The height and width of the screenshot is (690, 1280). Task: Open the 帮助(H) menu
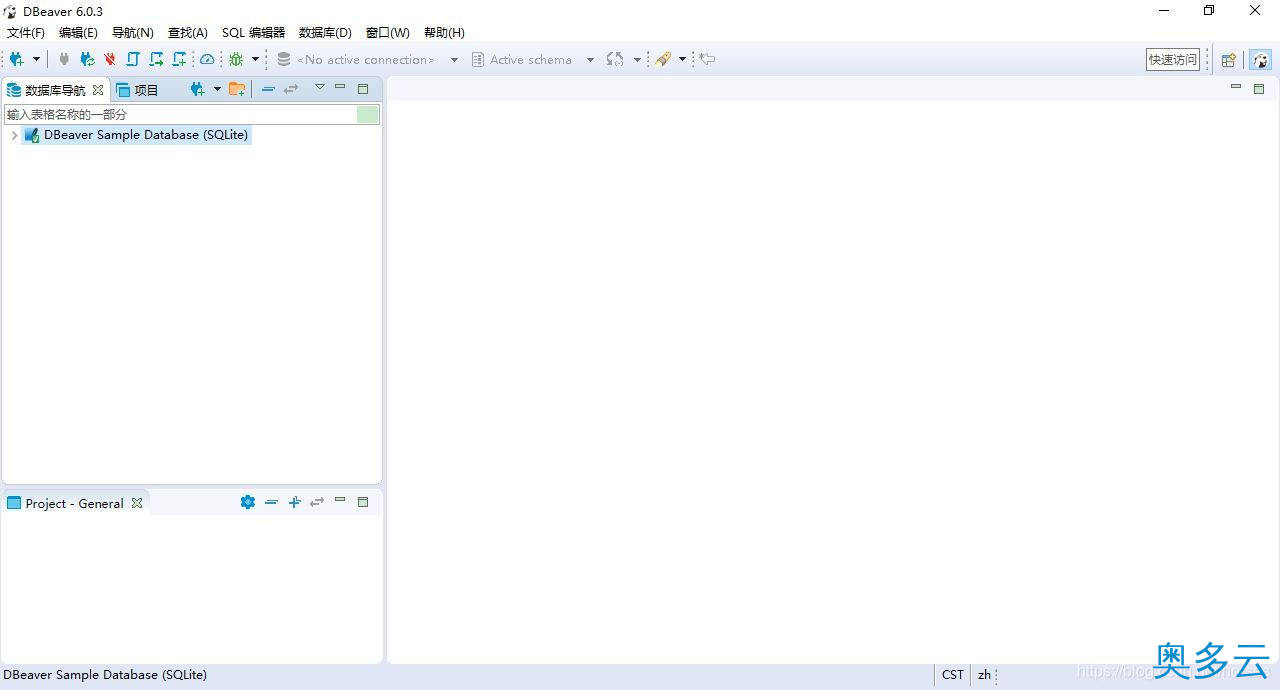click(x=444, y=33)
